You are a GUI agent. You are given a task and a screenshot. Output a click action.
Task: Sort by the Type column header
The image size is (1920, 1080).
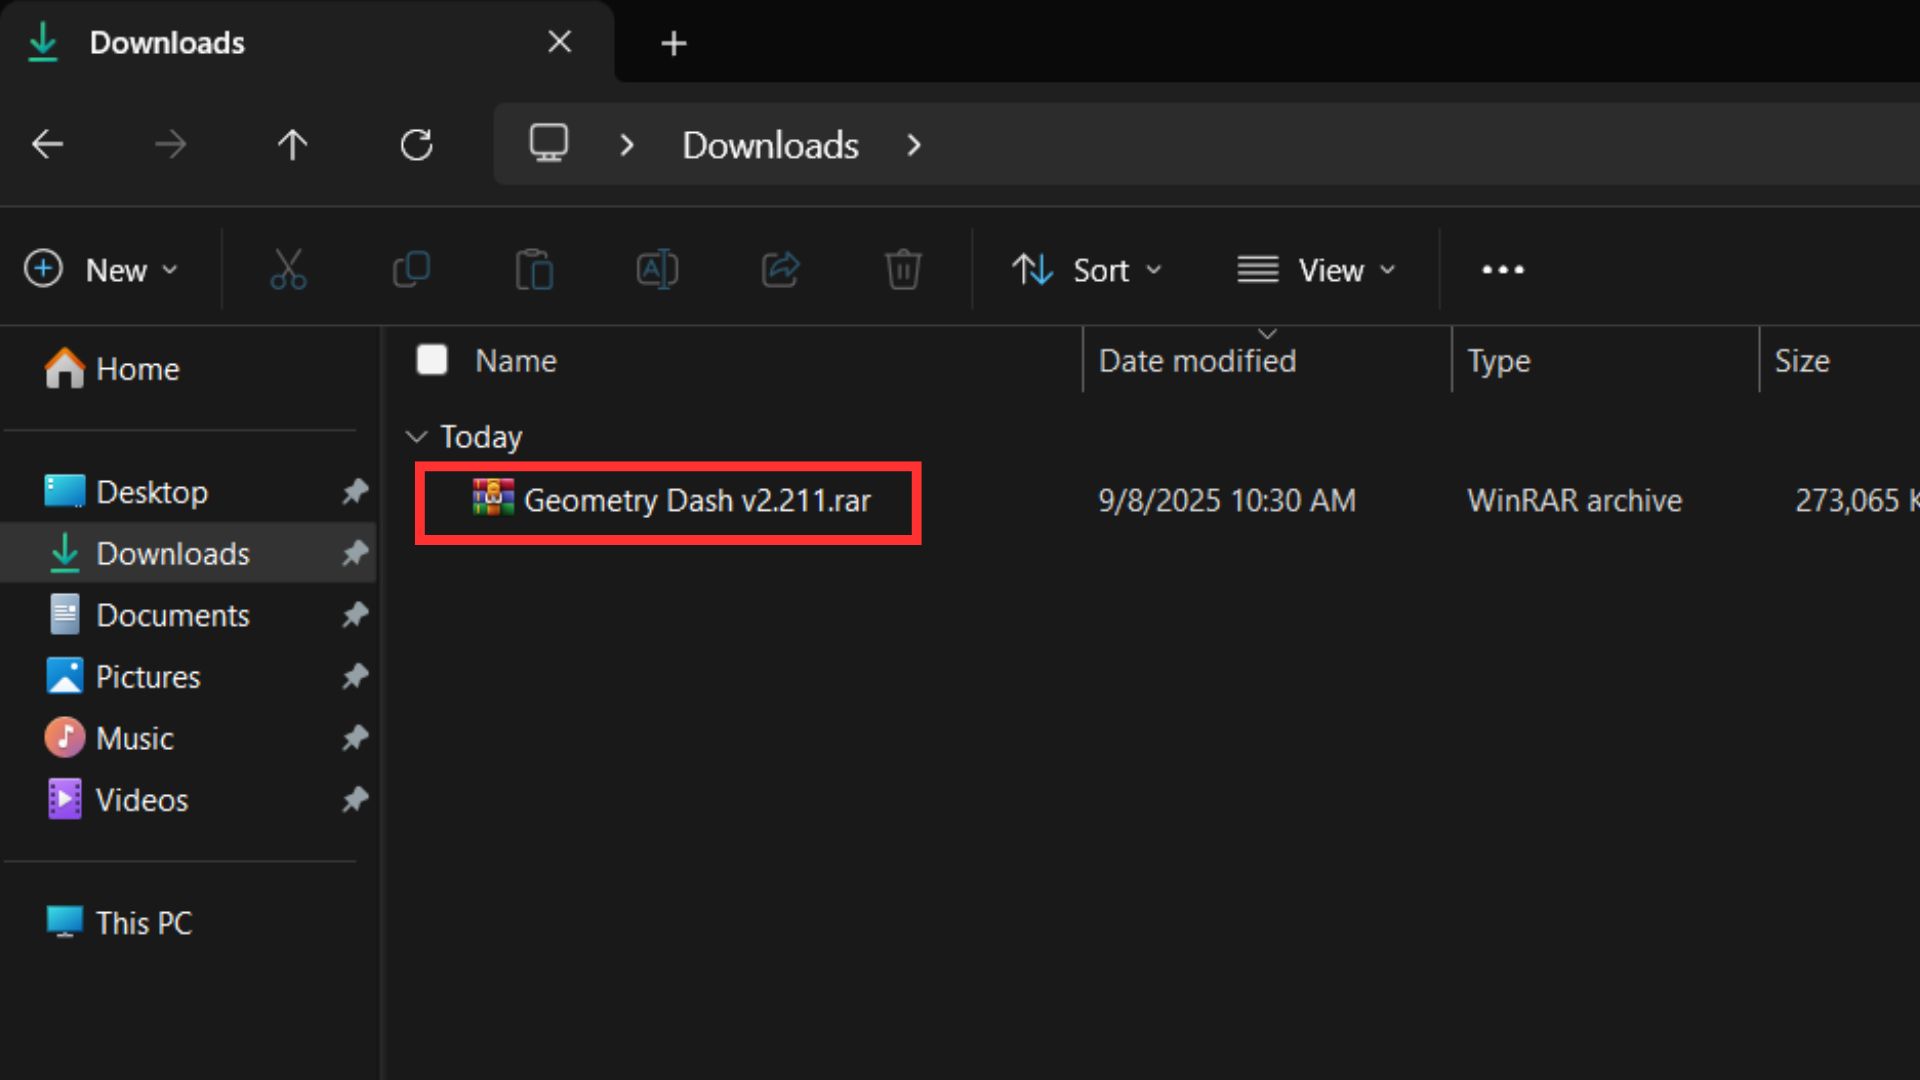pyautogui.click(x=1498, y=360)
